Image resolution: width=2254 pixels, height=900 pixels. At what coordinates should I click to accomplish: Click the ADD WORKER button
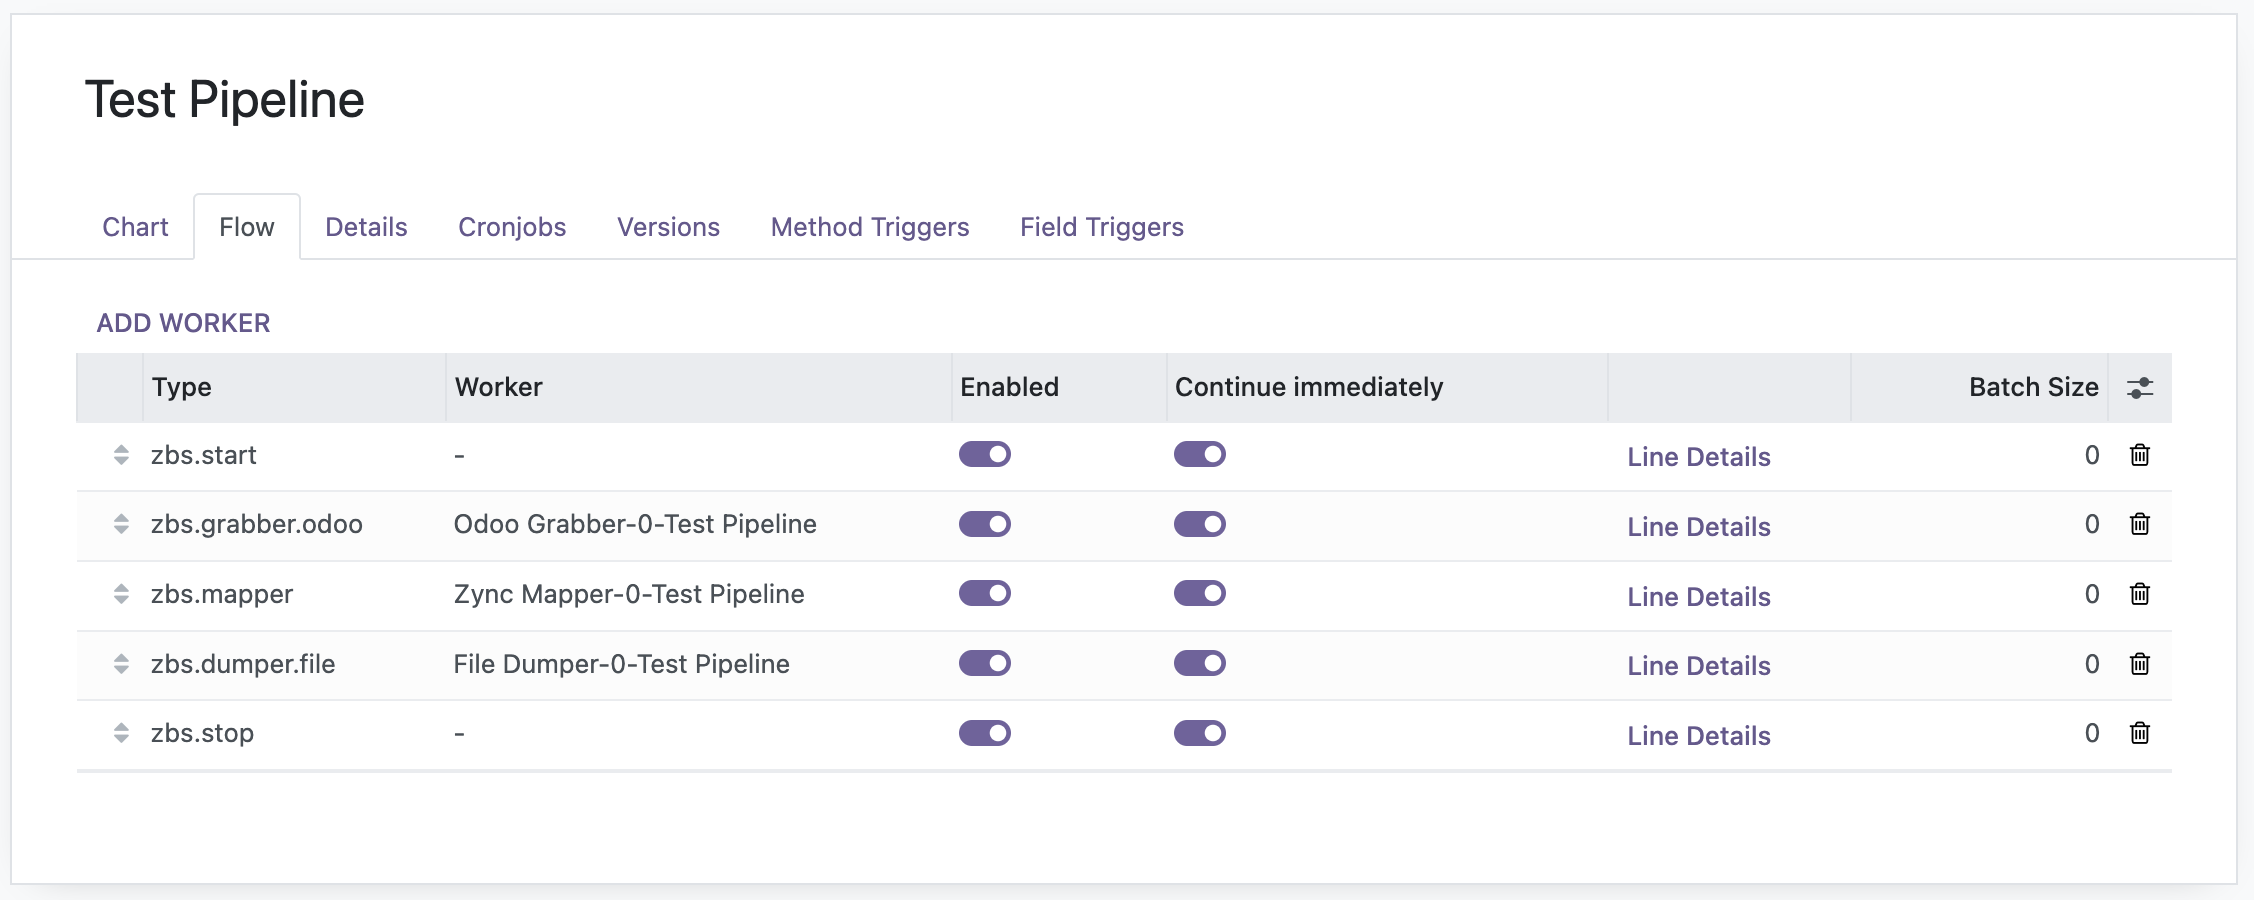tap(183, 323)
